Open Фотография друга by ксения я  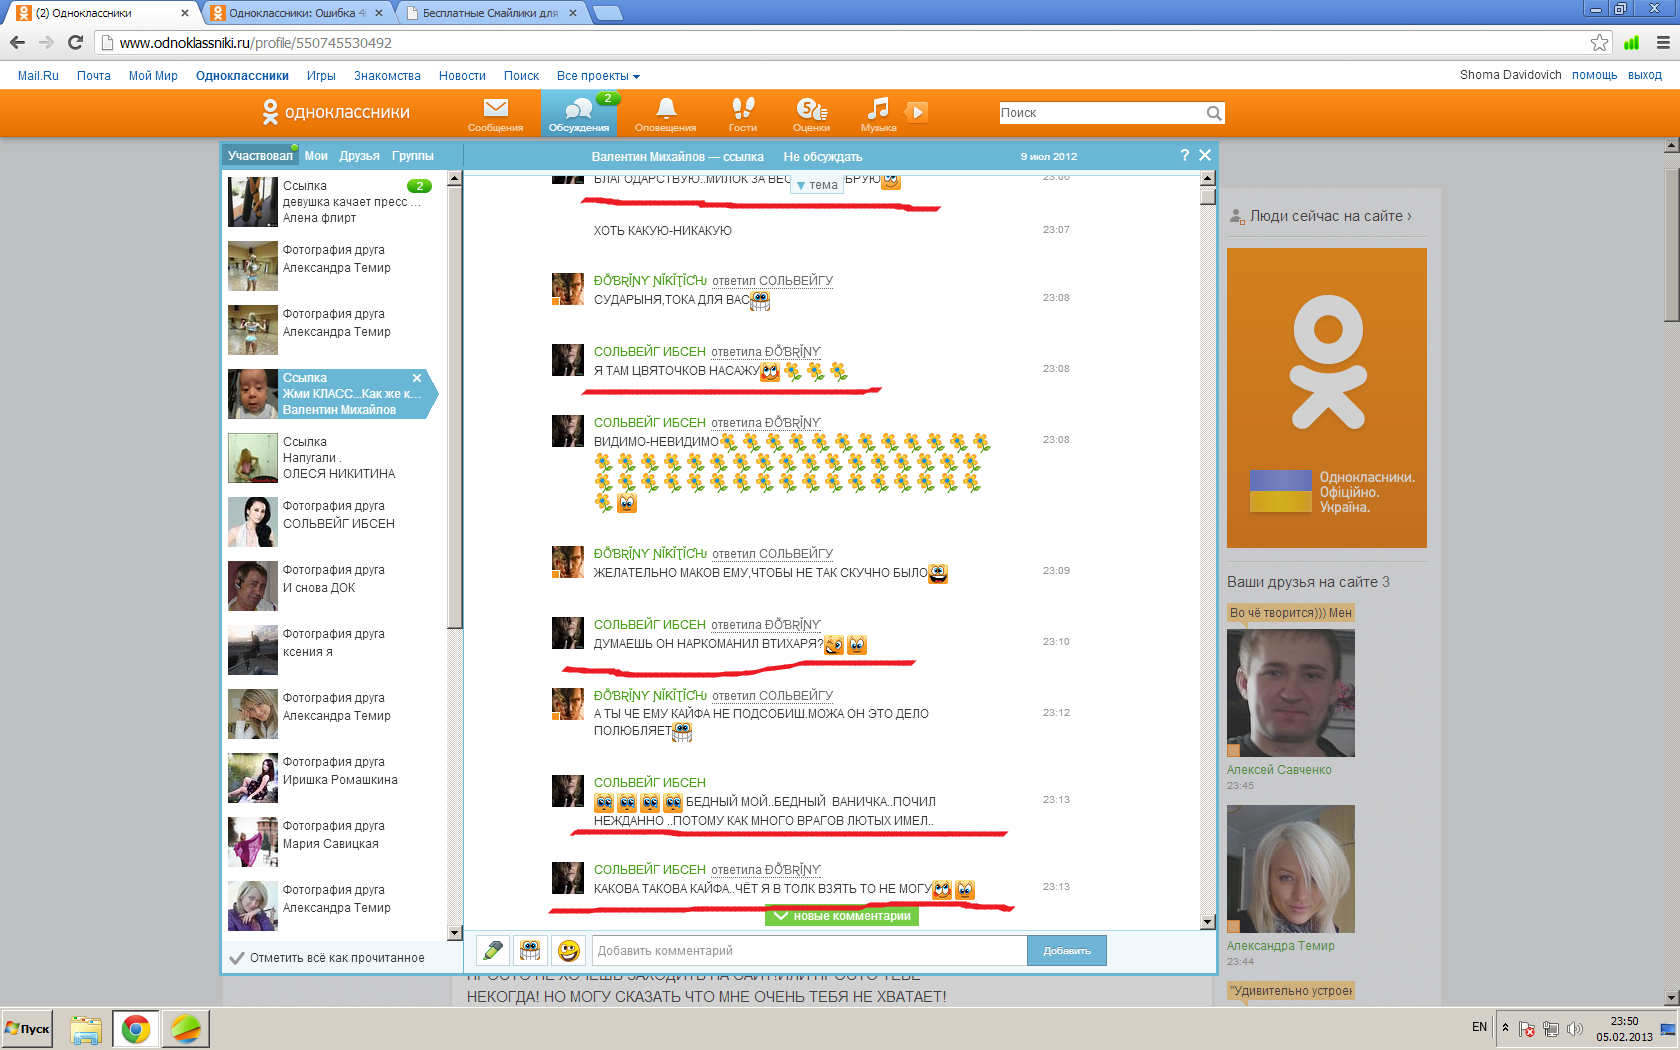coord(334,650)
